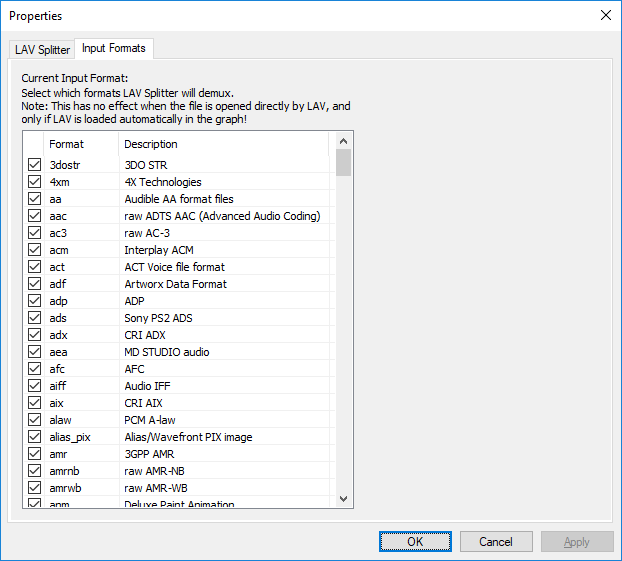Click the Format column header
This screenshot has height=561, width=622.
(81, 144)
